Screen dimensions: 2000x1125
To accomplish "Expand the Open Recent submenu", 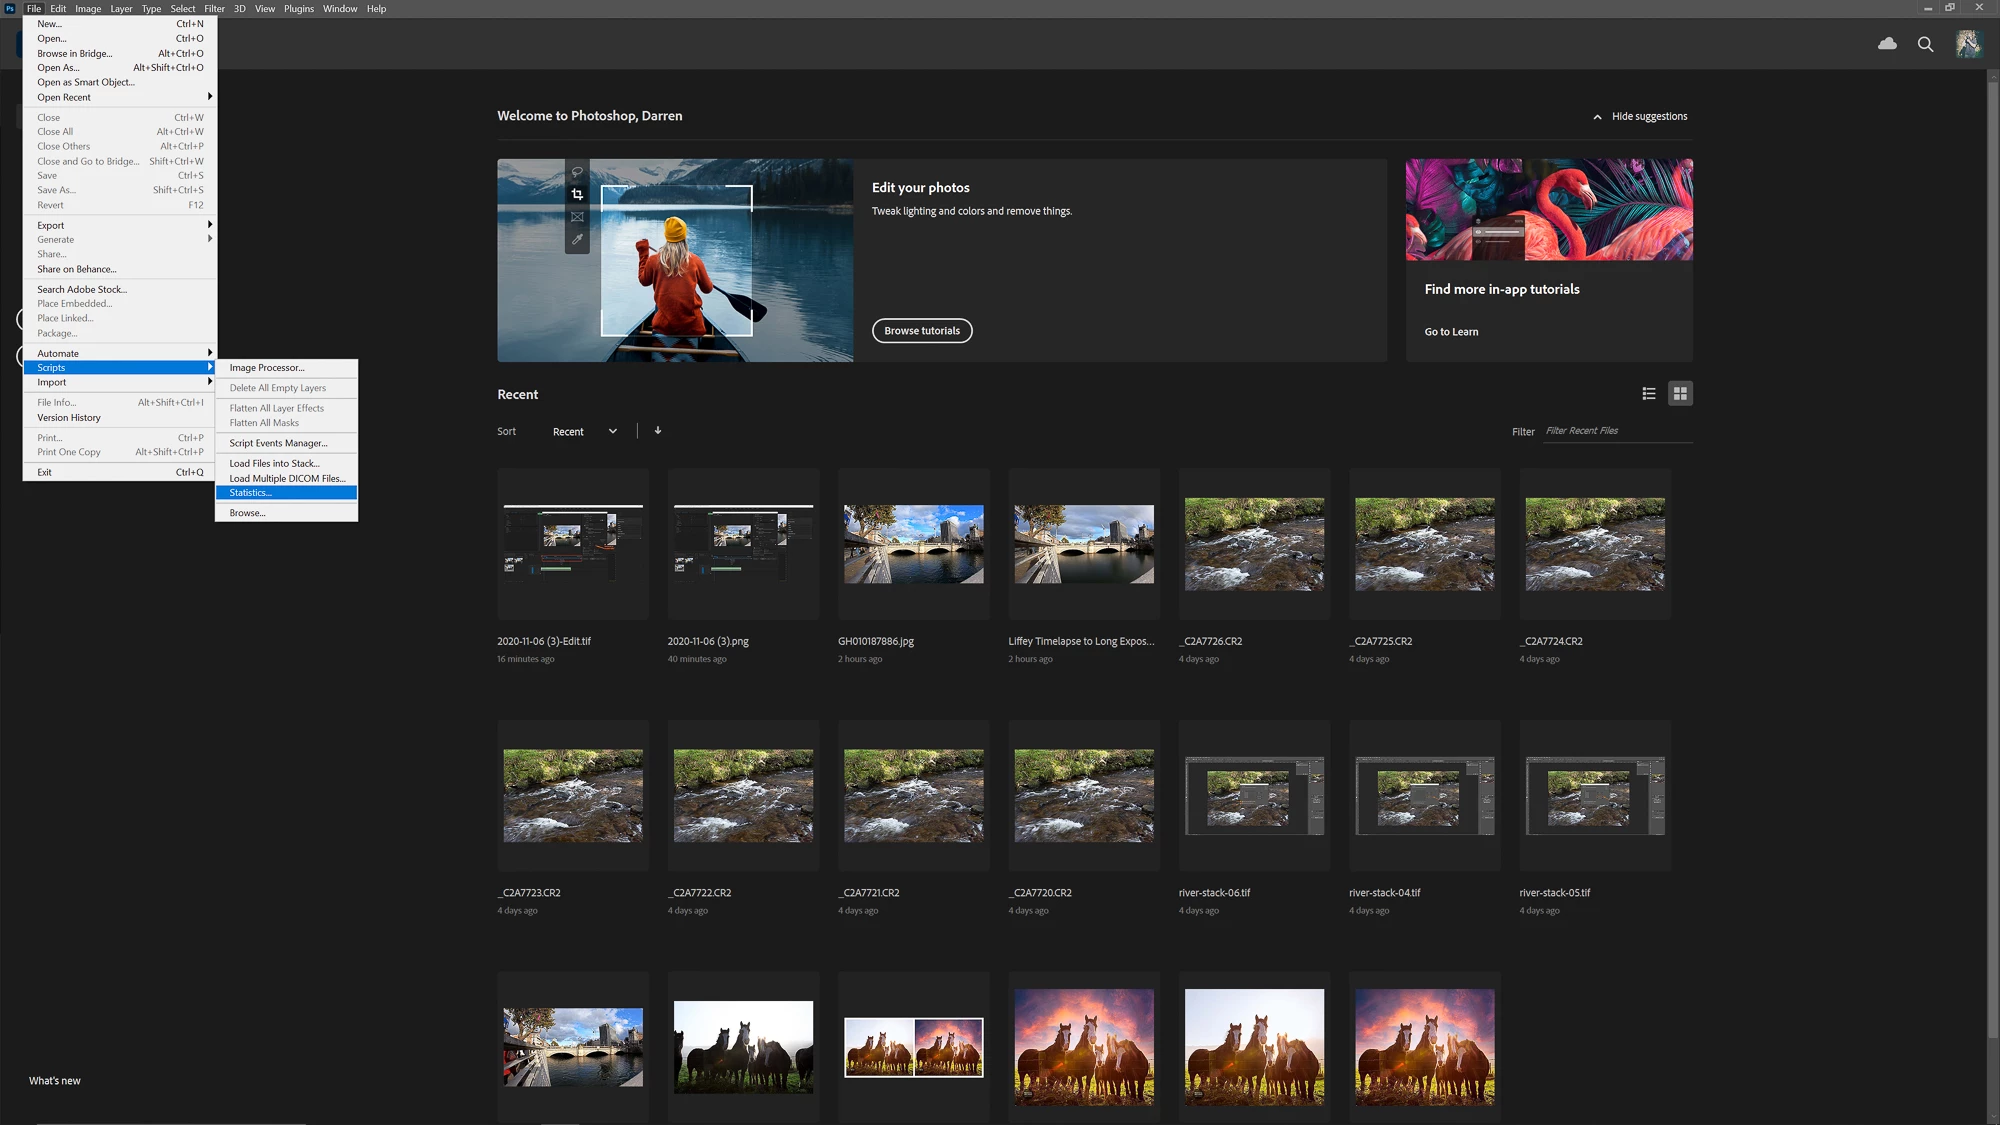I will [x=120, y=97].
